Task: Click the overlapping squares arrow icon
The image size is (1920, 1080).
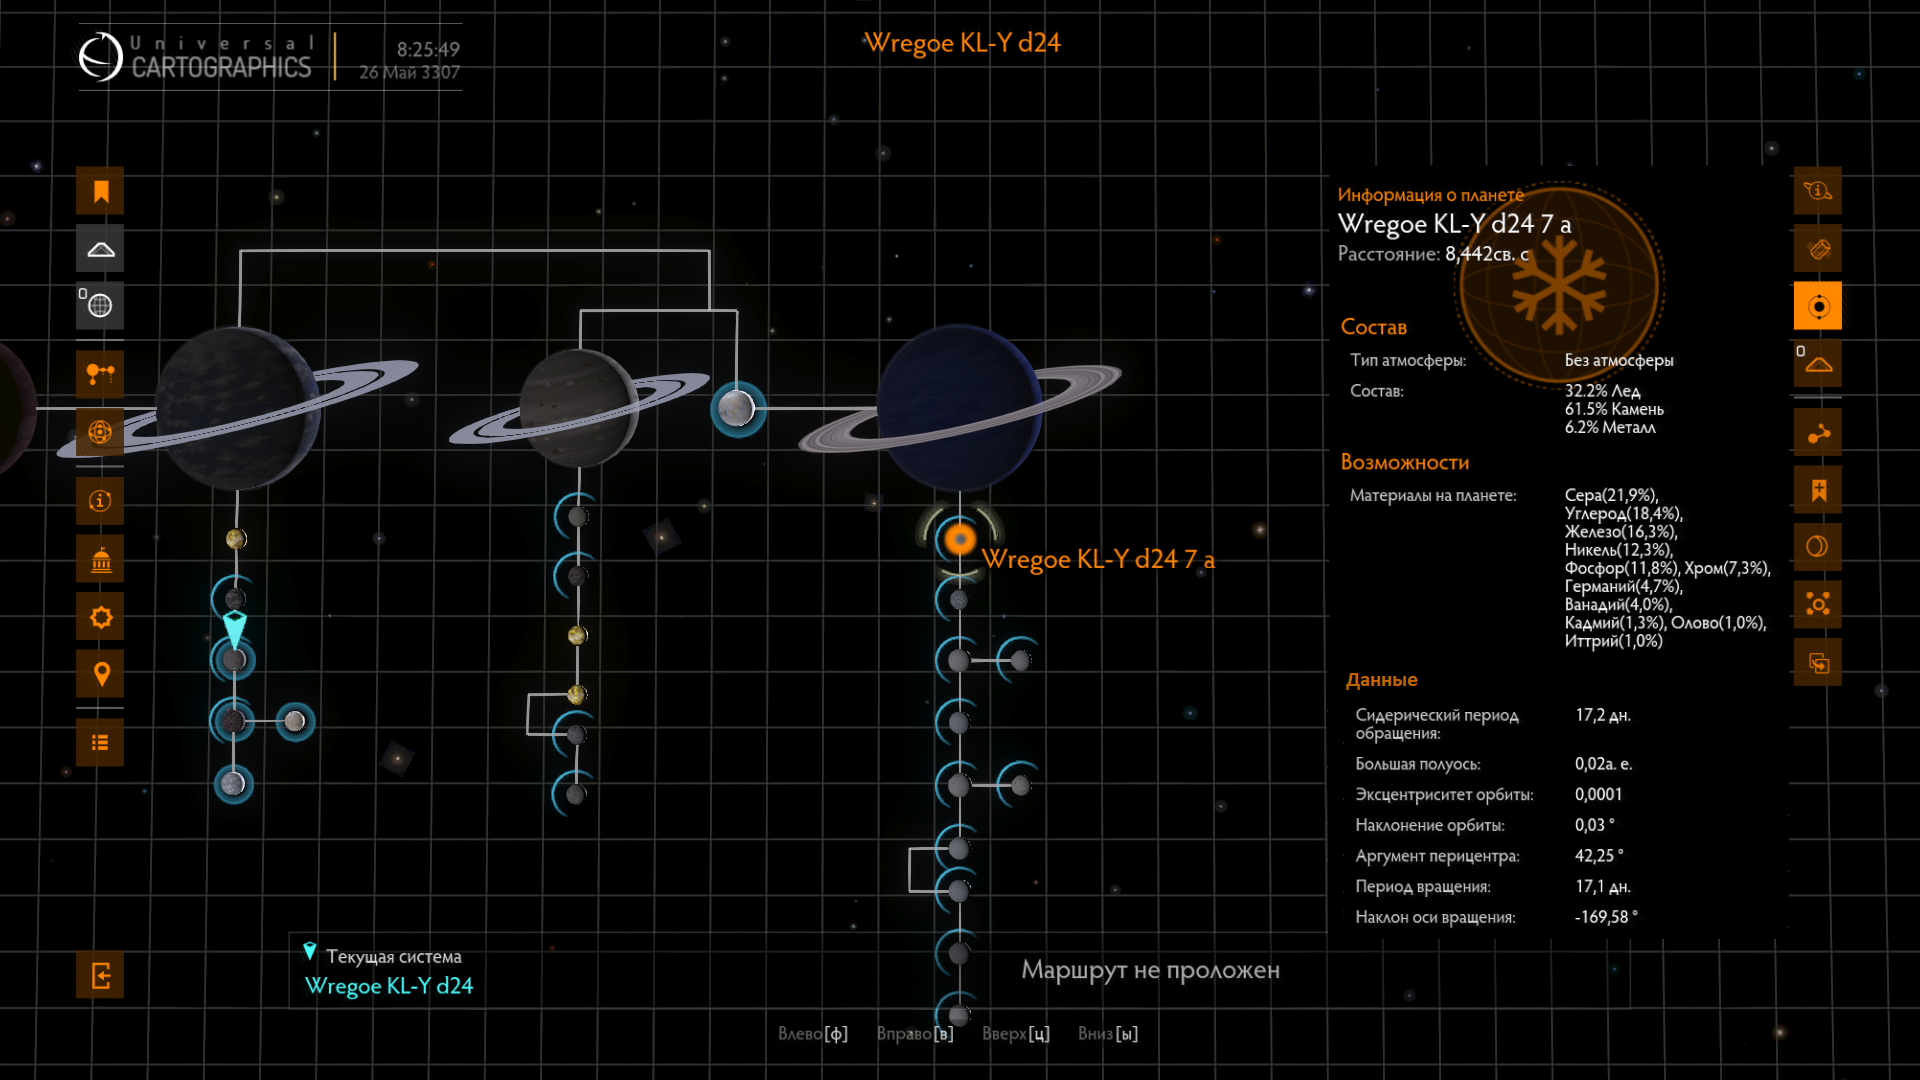Action: point(1818,663)
